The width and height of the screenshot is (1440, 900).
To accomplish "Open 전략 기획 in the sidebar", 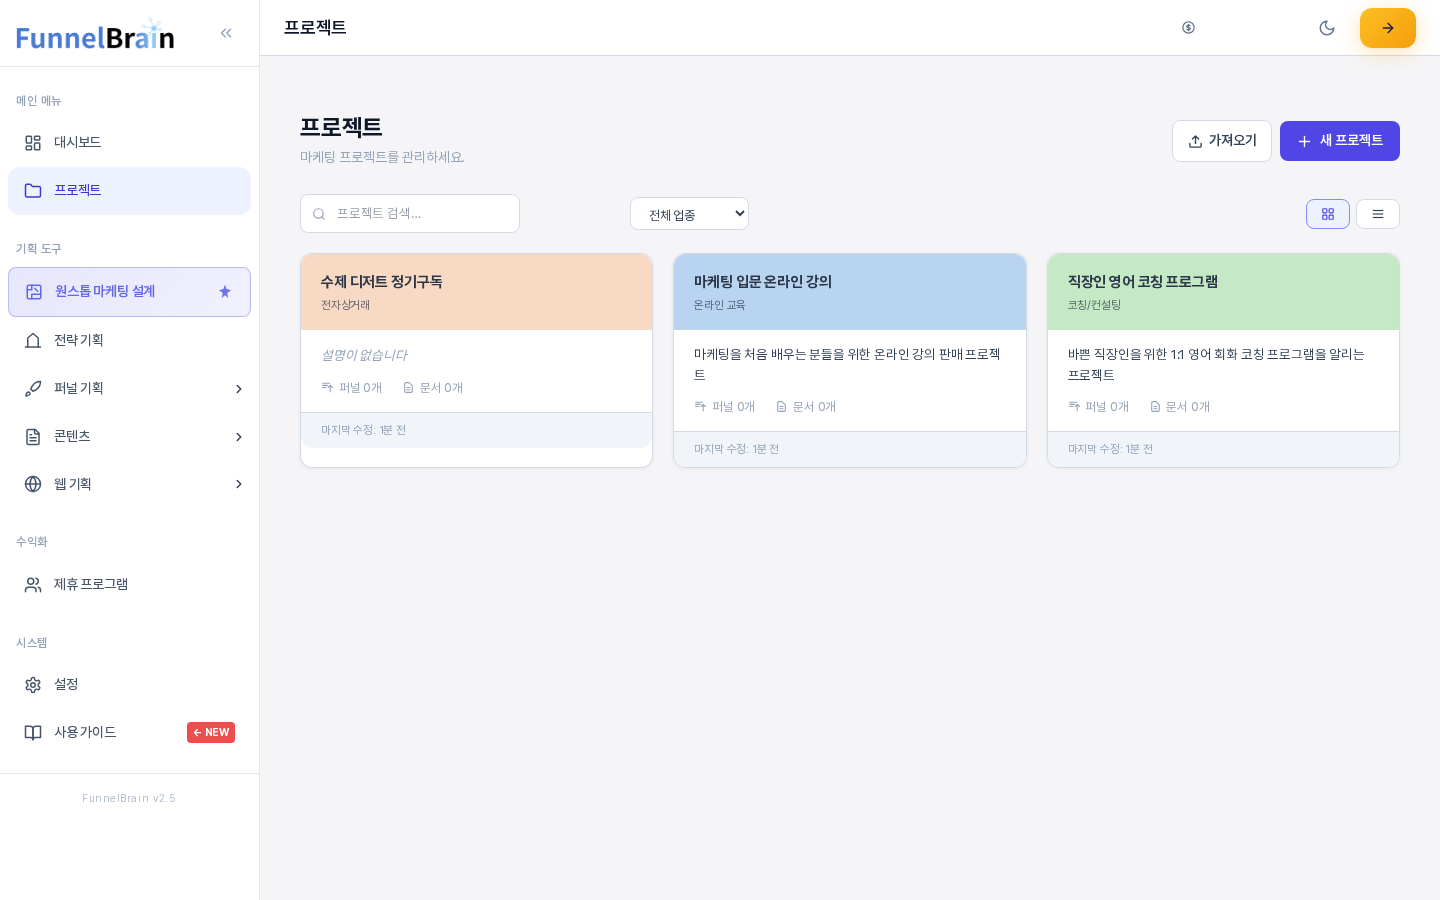I will click(x=129, y=341).
